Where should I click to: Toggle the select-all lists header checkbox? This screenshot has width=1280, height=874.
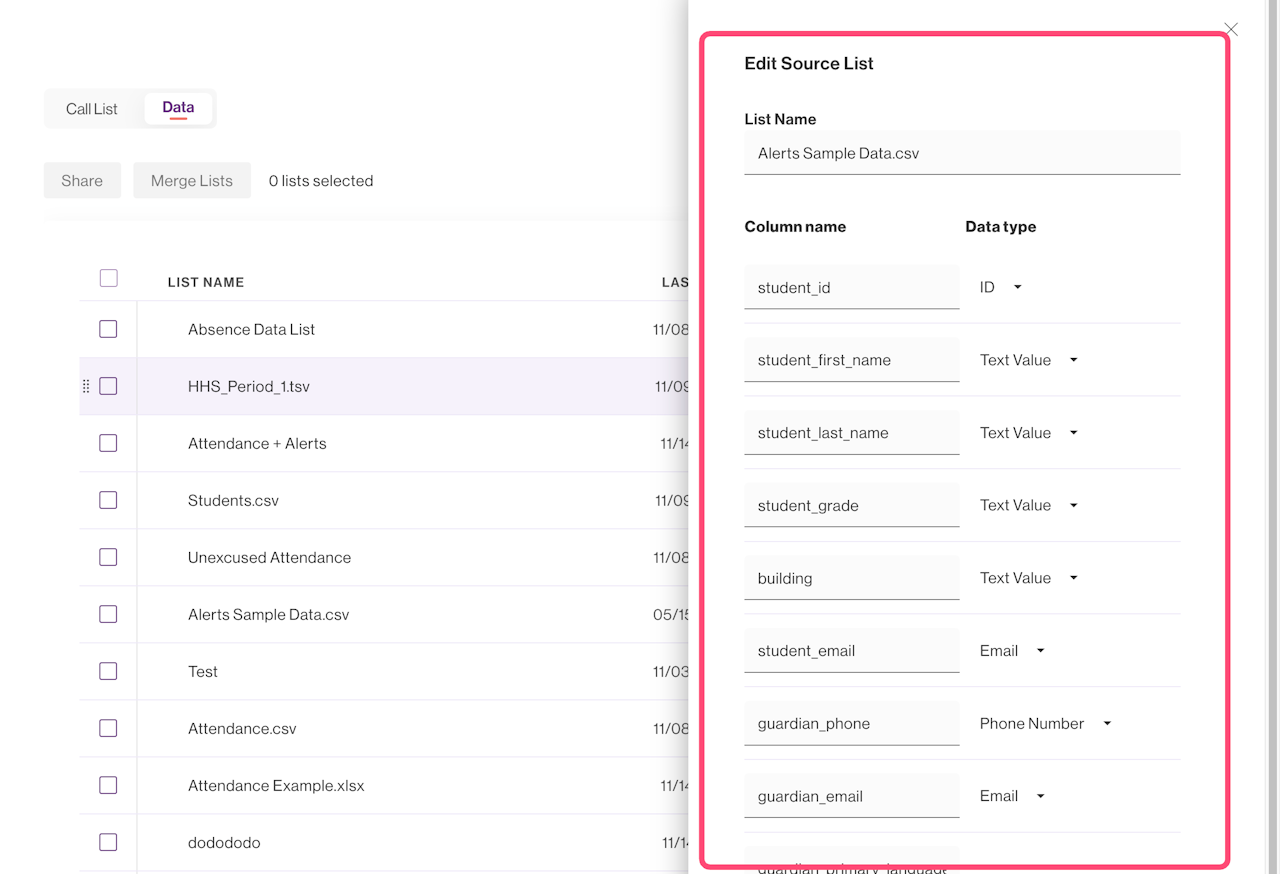pos(109,279)
